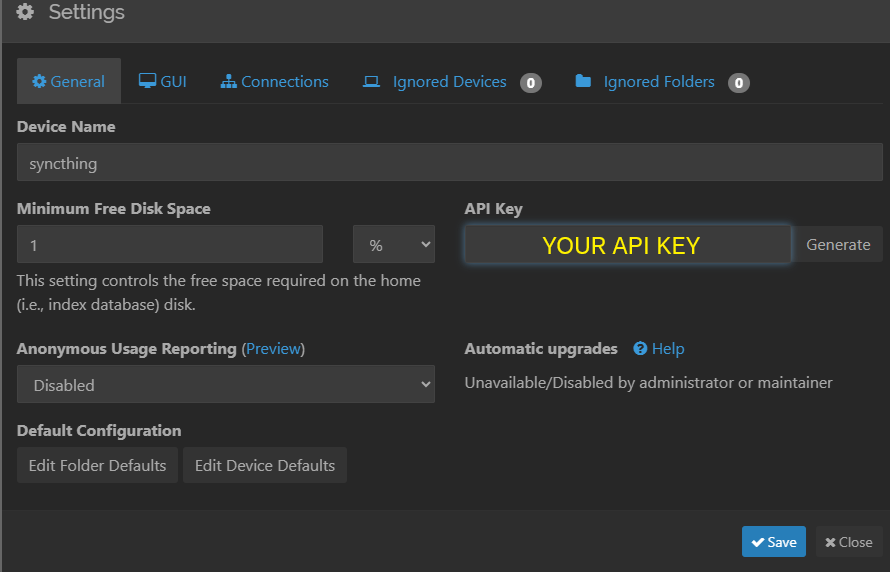Close the Settings dialog
This screenshot has width=890, height=572.
[849, 542]
